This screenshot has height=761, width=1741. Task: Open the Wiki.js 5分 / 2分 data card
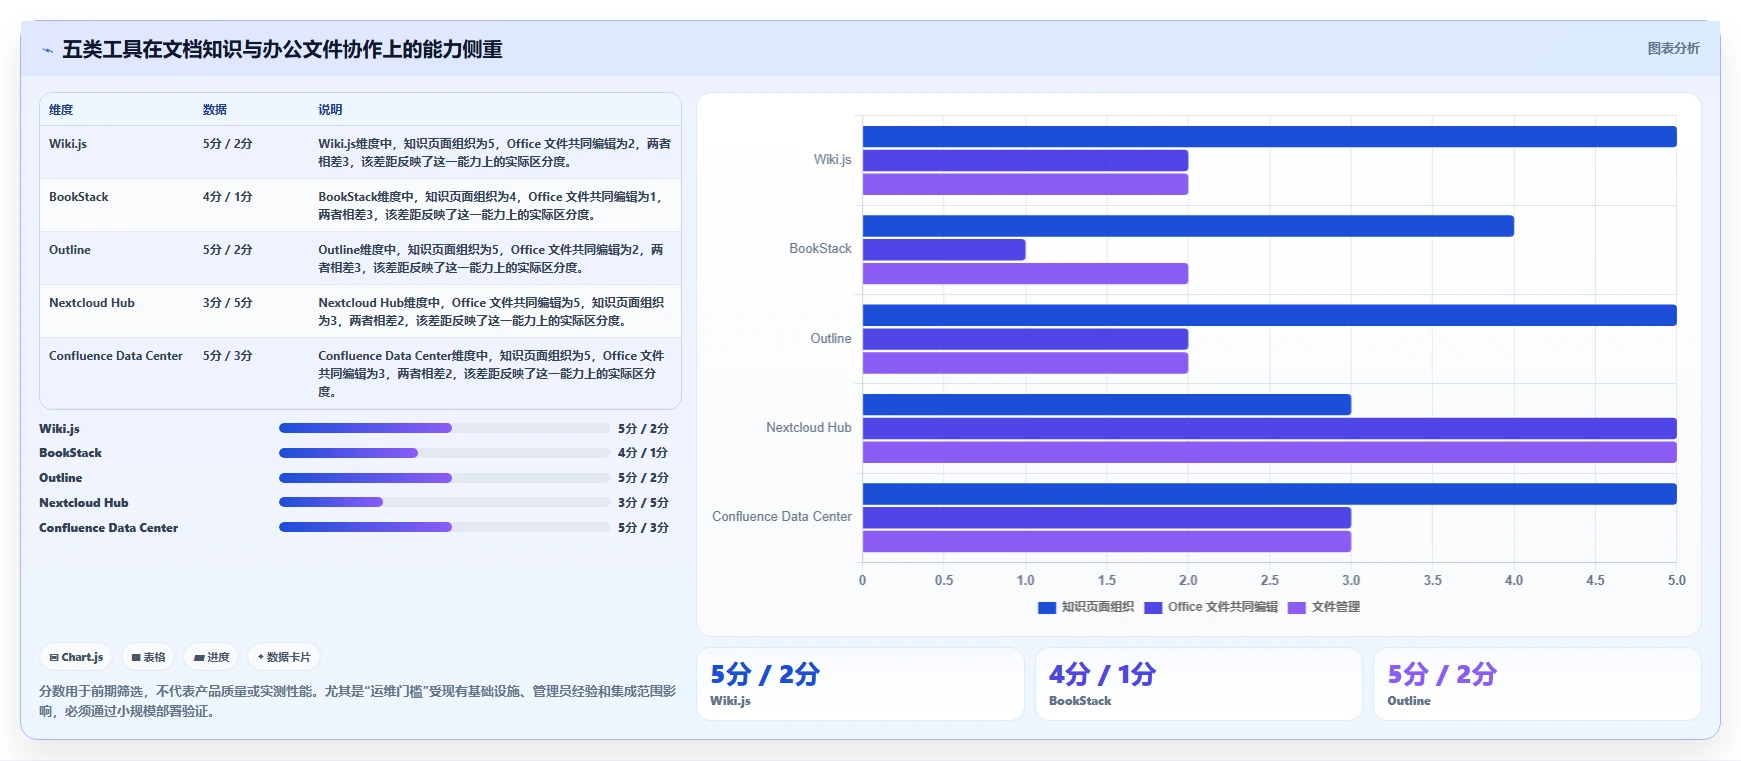tap(860, 684)
